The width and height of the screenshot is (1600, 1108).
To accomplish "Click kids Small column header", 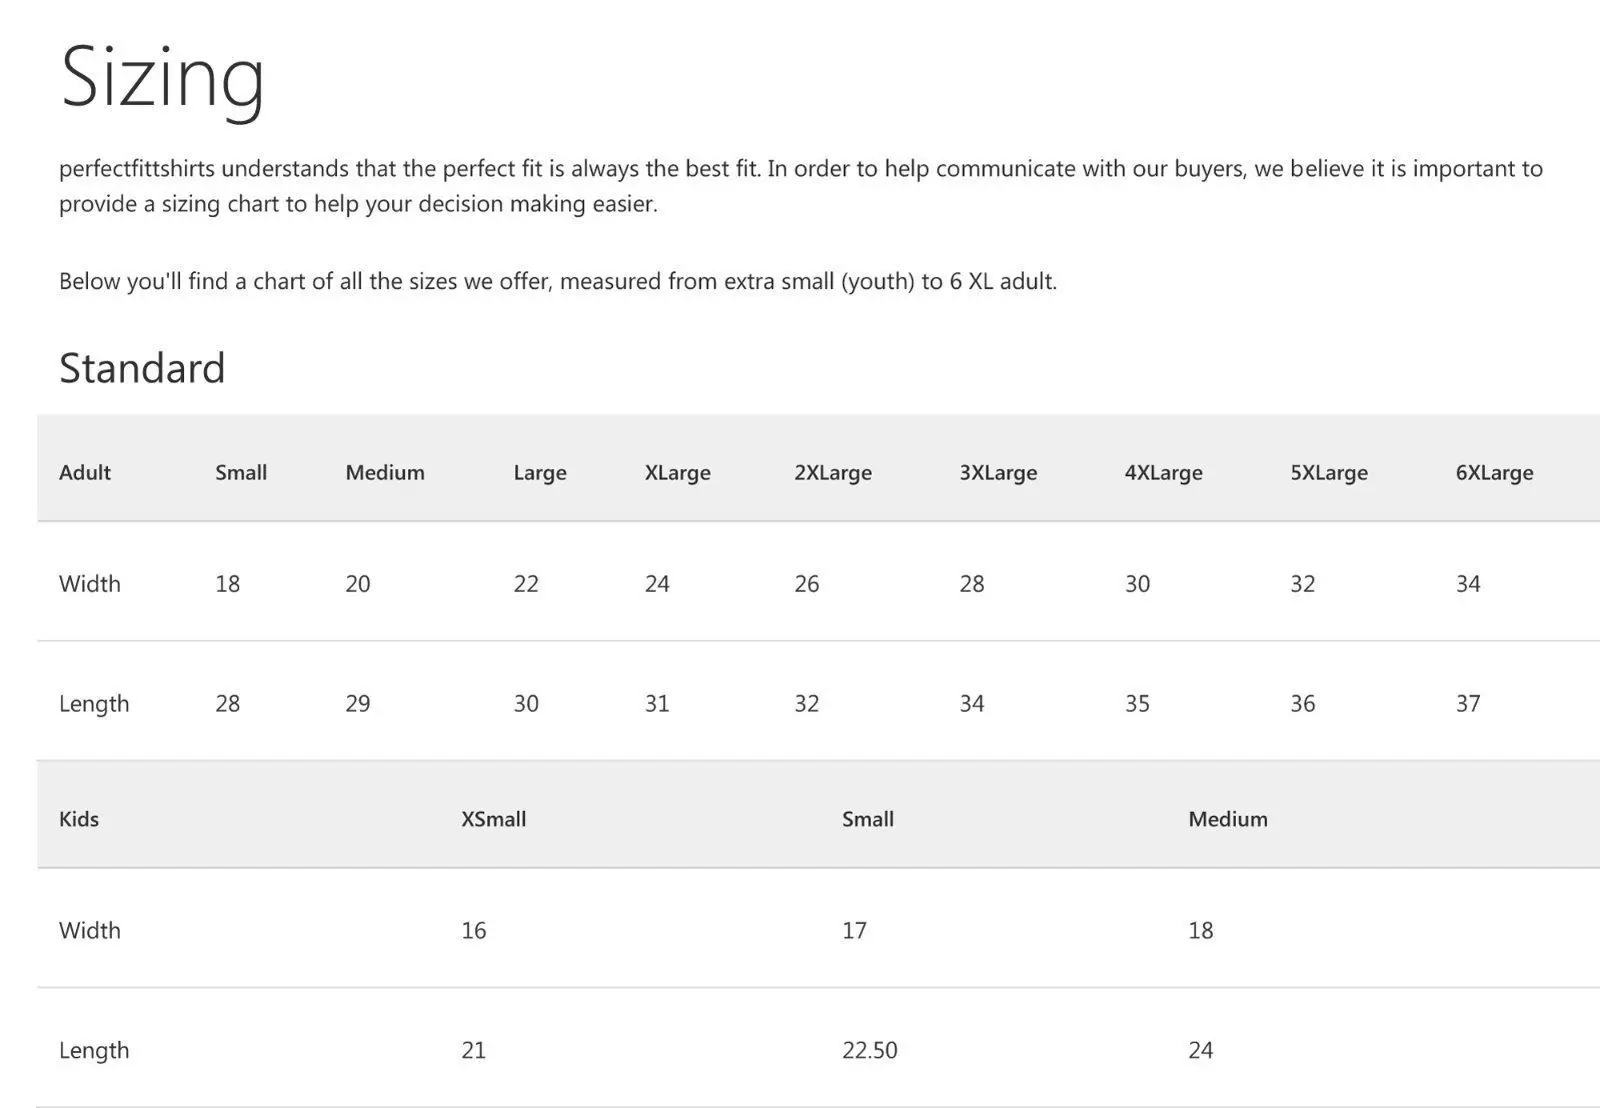I will click(x=868, y=819).
